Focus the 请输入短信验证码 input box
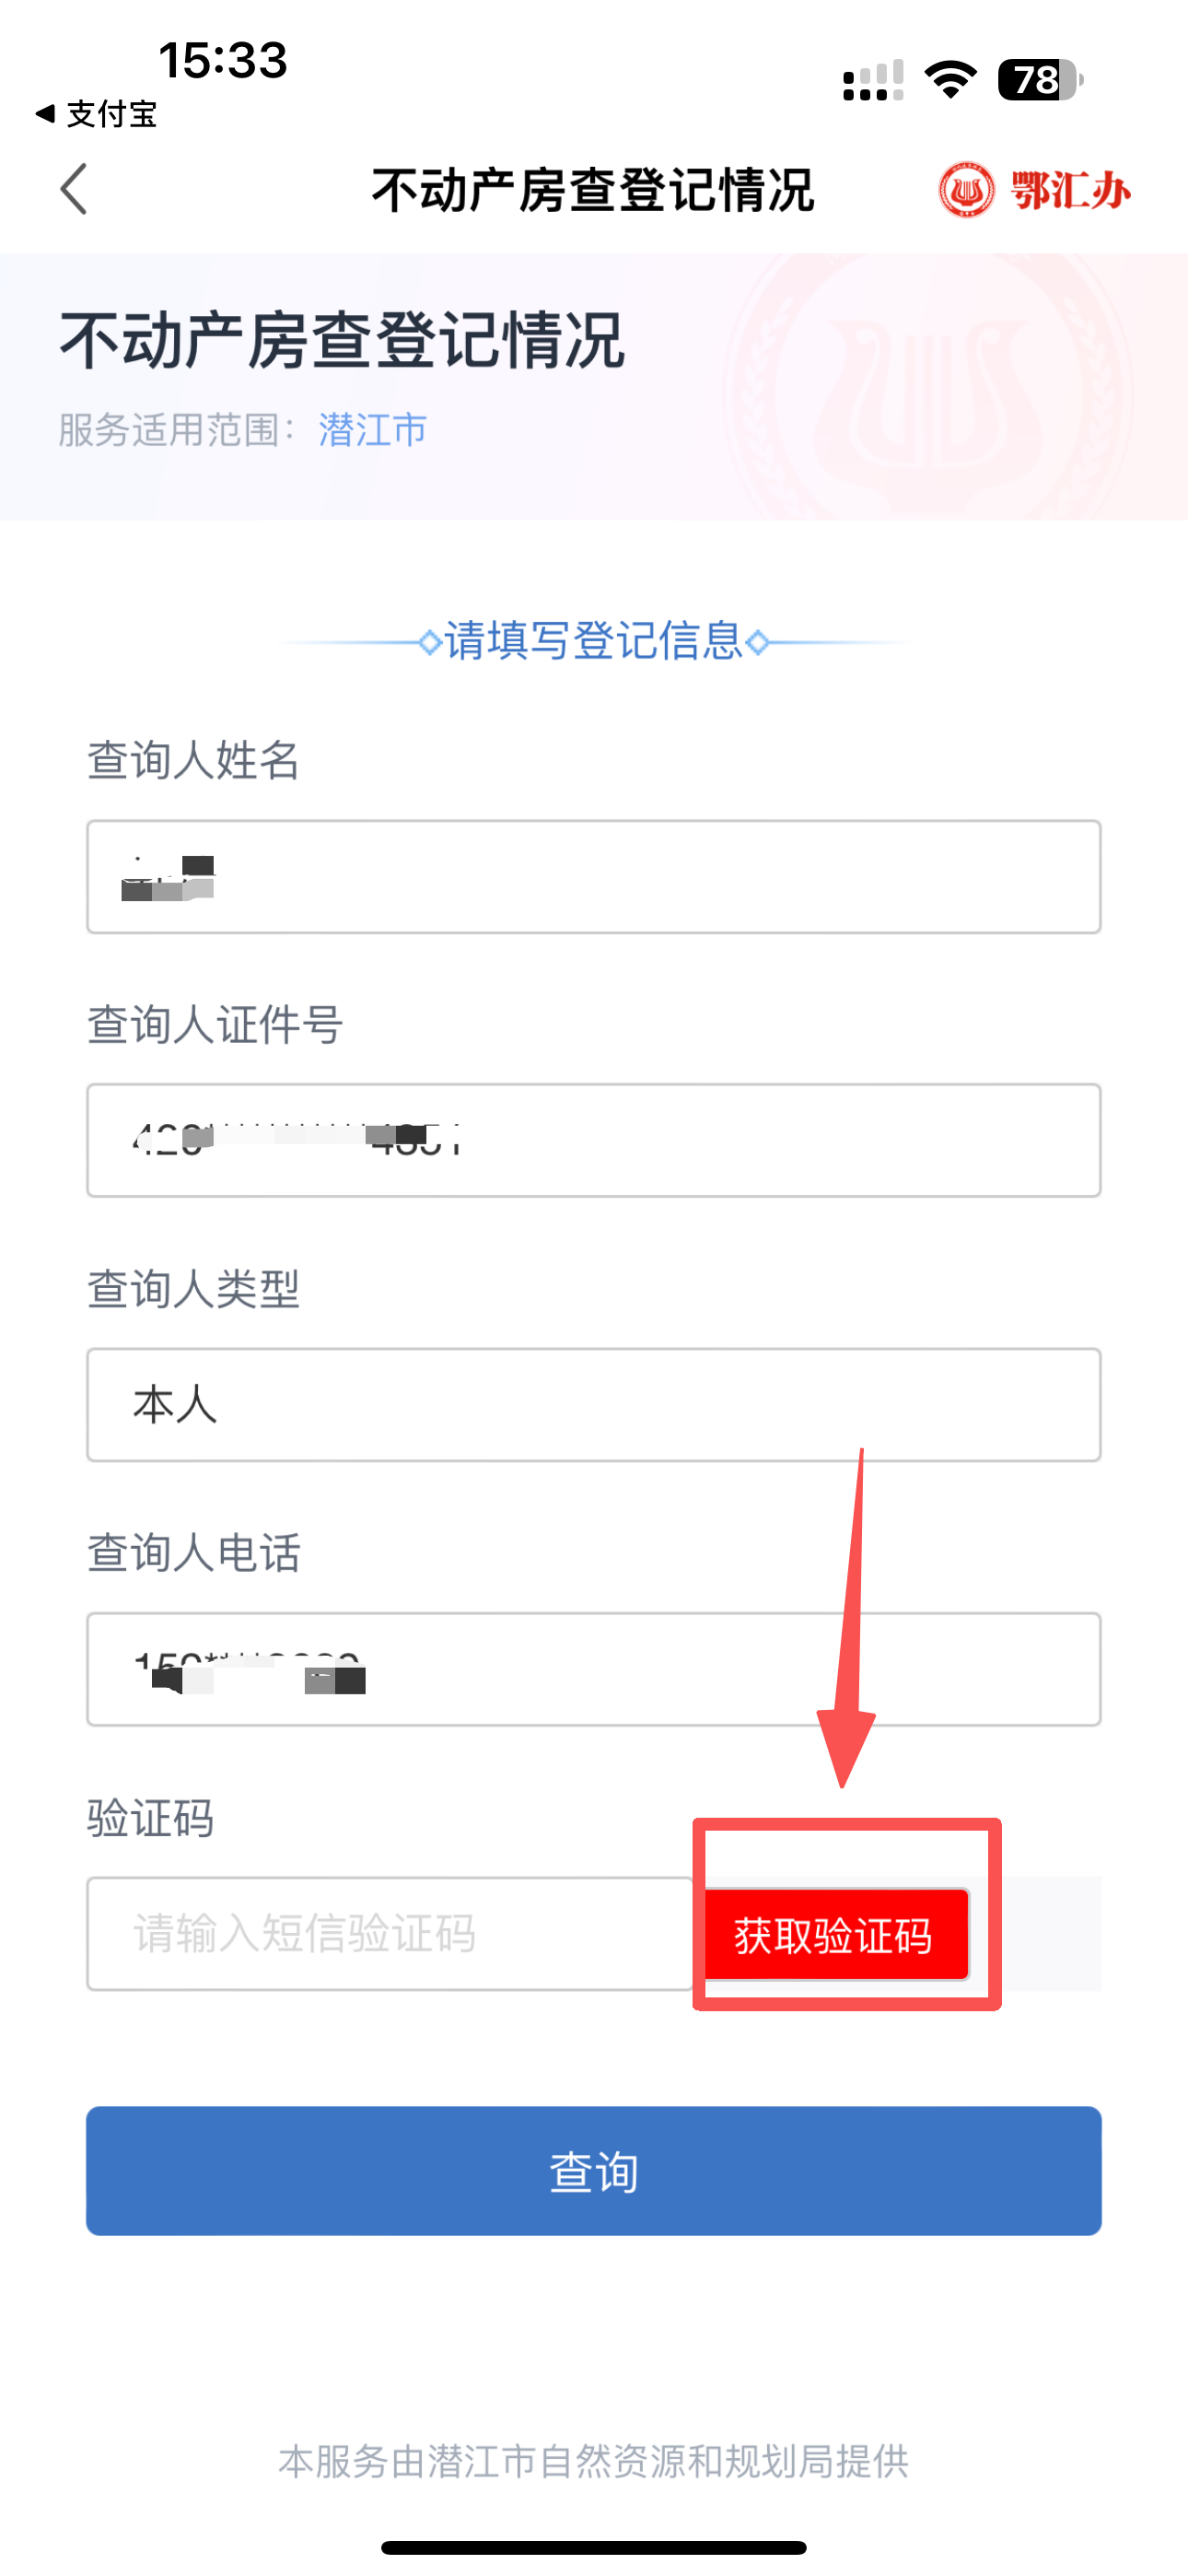Image resolution: width=1188 pixels, height=2576 pixels. (x=390, y=1933)
